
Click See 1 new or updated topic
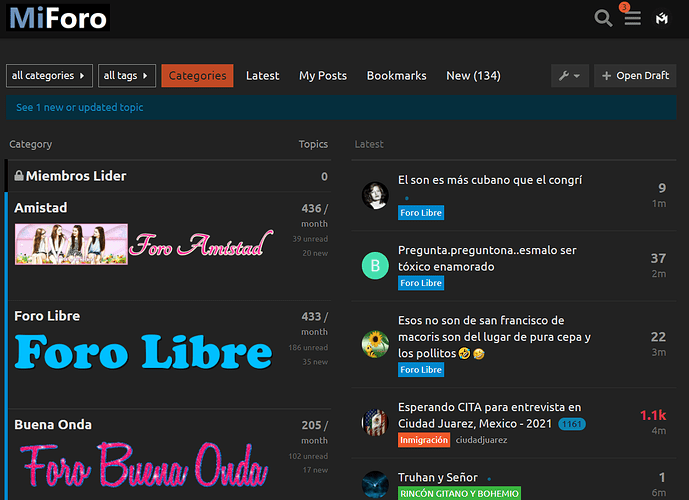click(x=80, y=108)
